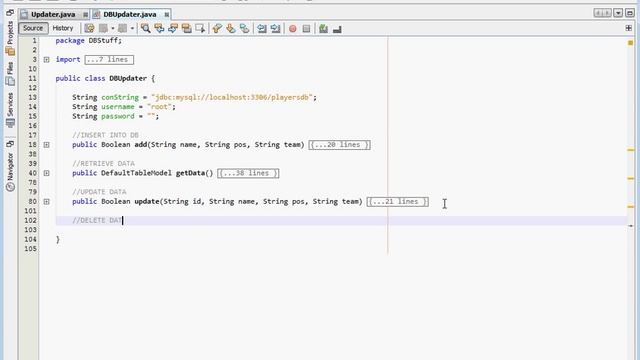
Task: Click the error stripe mark near add
Action: click(x=631, y=150)
